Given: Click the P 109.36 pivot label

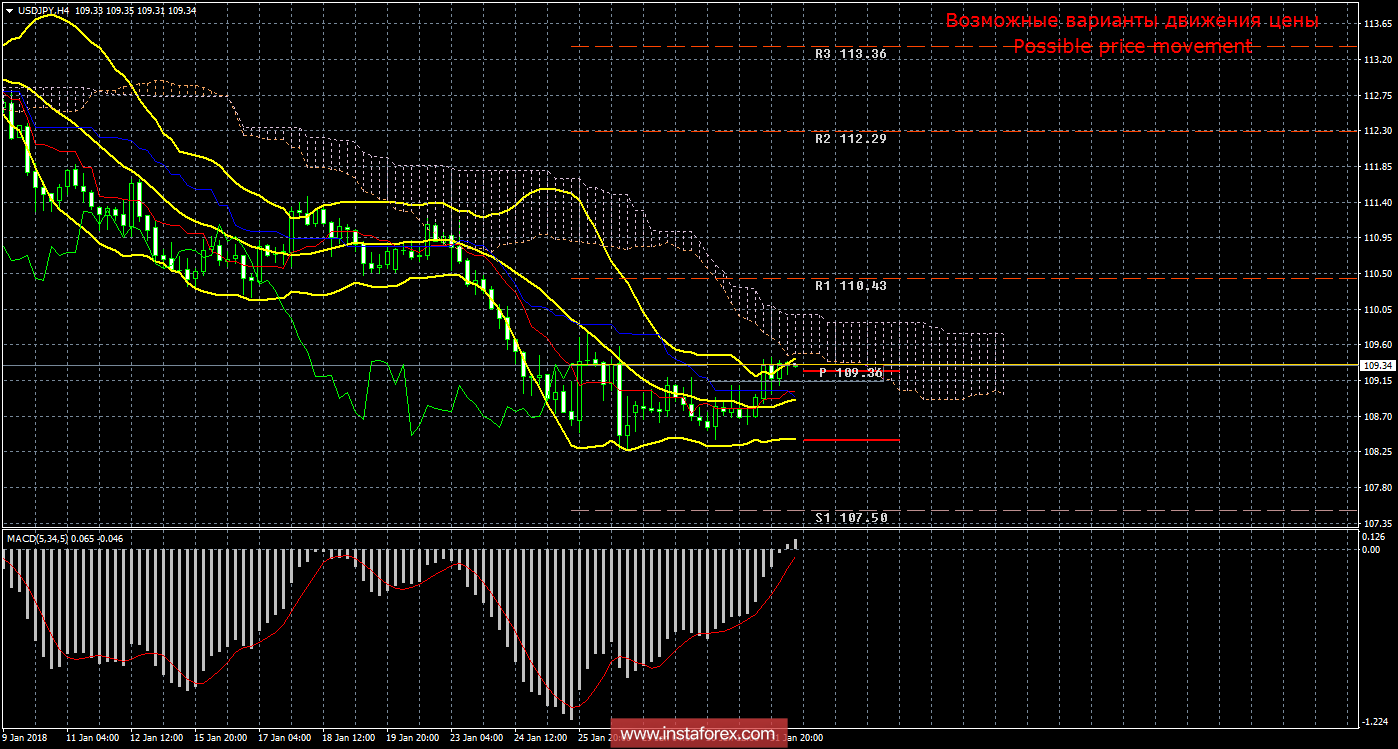Looking at the screenshot, I should 850,373.
